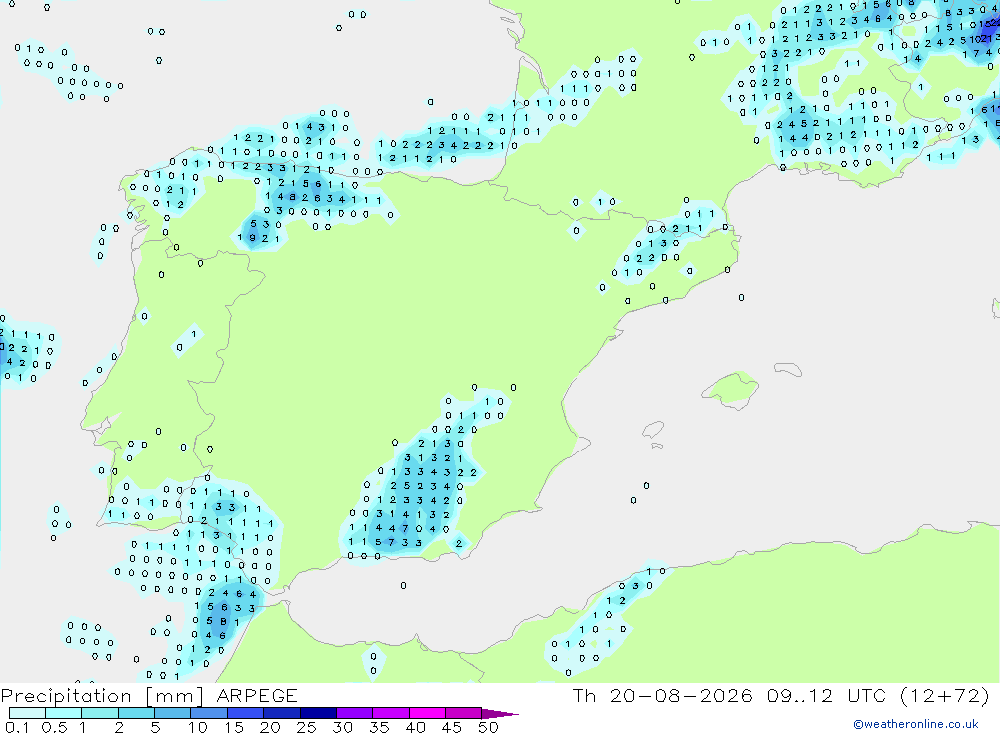This screenshot has width=1000, height=733.
Task: Click the '25' legend scale label
Action: [307, 727]
